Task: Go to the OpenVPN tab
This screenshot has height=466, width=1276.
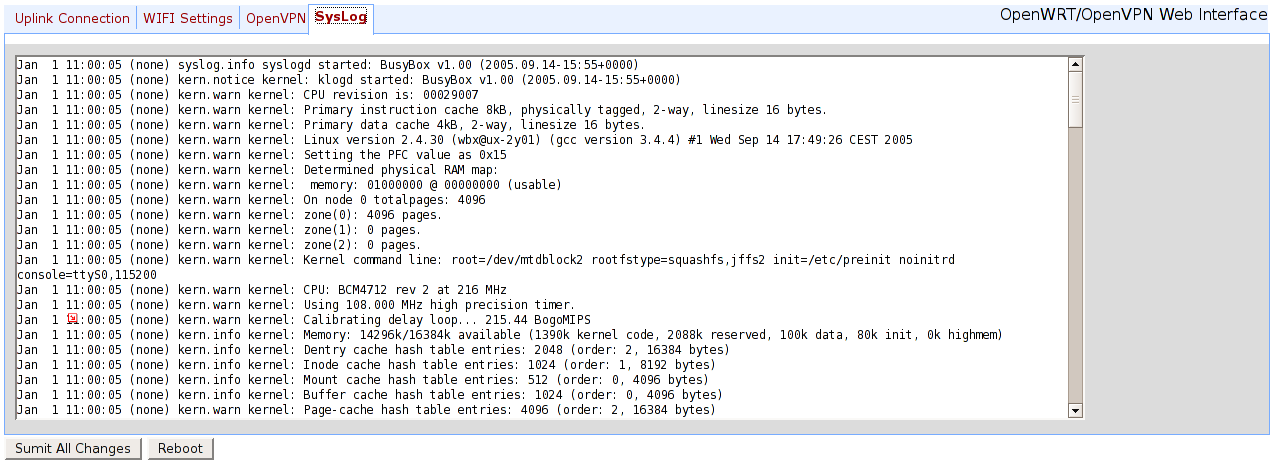Action: point(276,18)
